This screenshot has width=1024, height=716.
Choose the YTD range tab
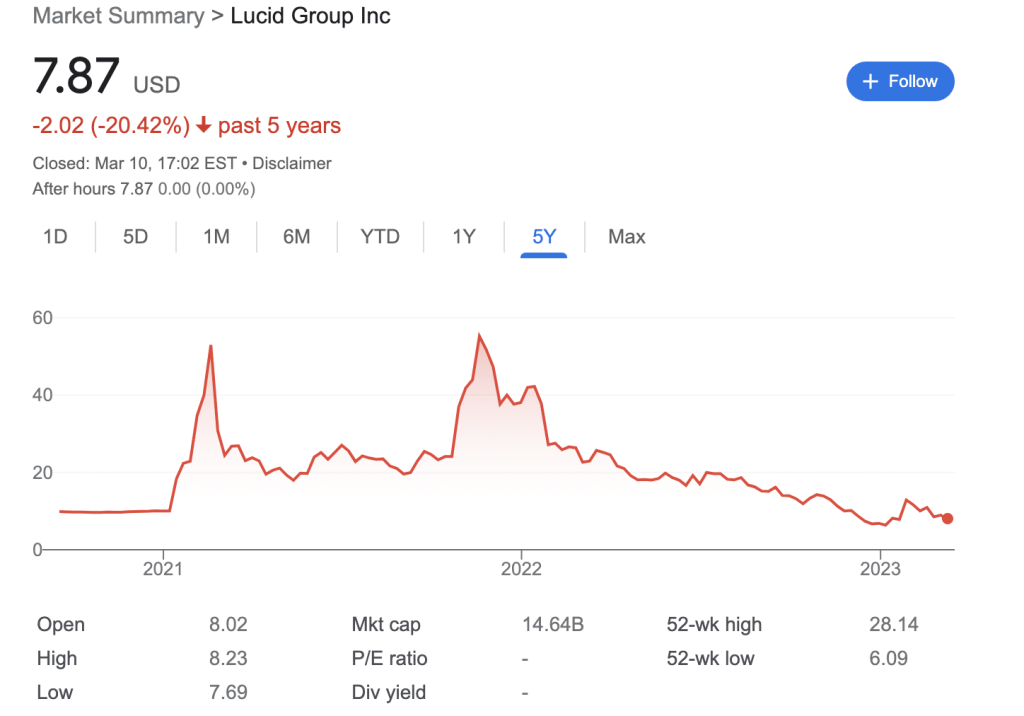pyautogui.click(x=380, y=237)
